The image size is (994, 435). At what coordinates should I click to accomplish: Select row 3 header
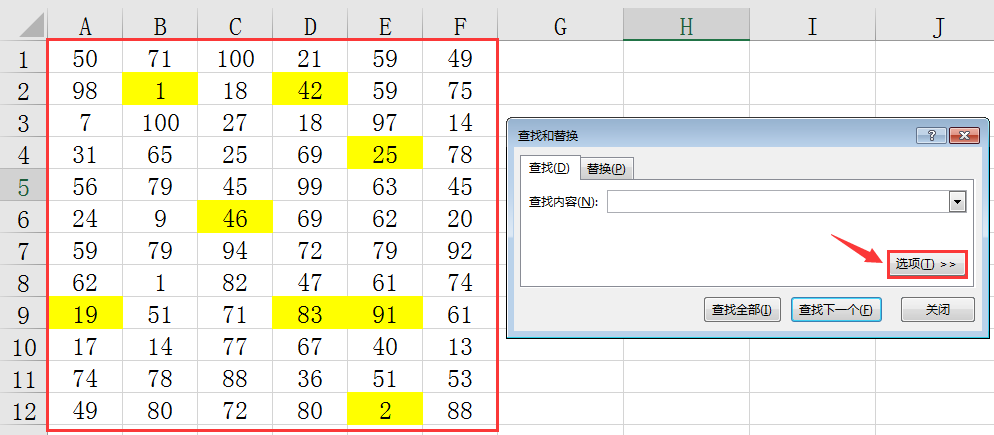tap(23, 123)
